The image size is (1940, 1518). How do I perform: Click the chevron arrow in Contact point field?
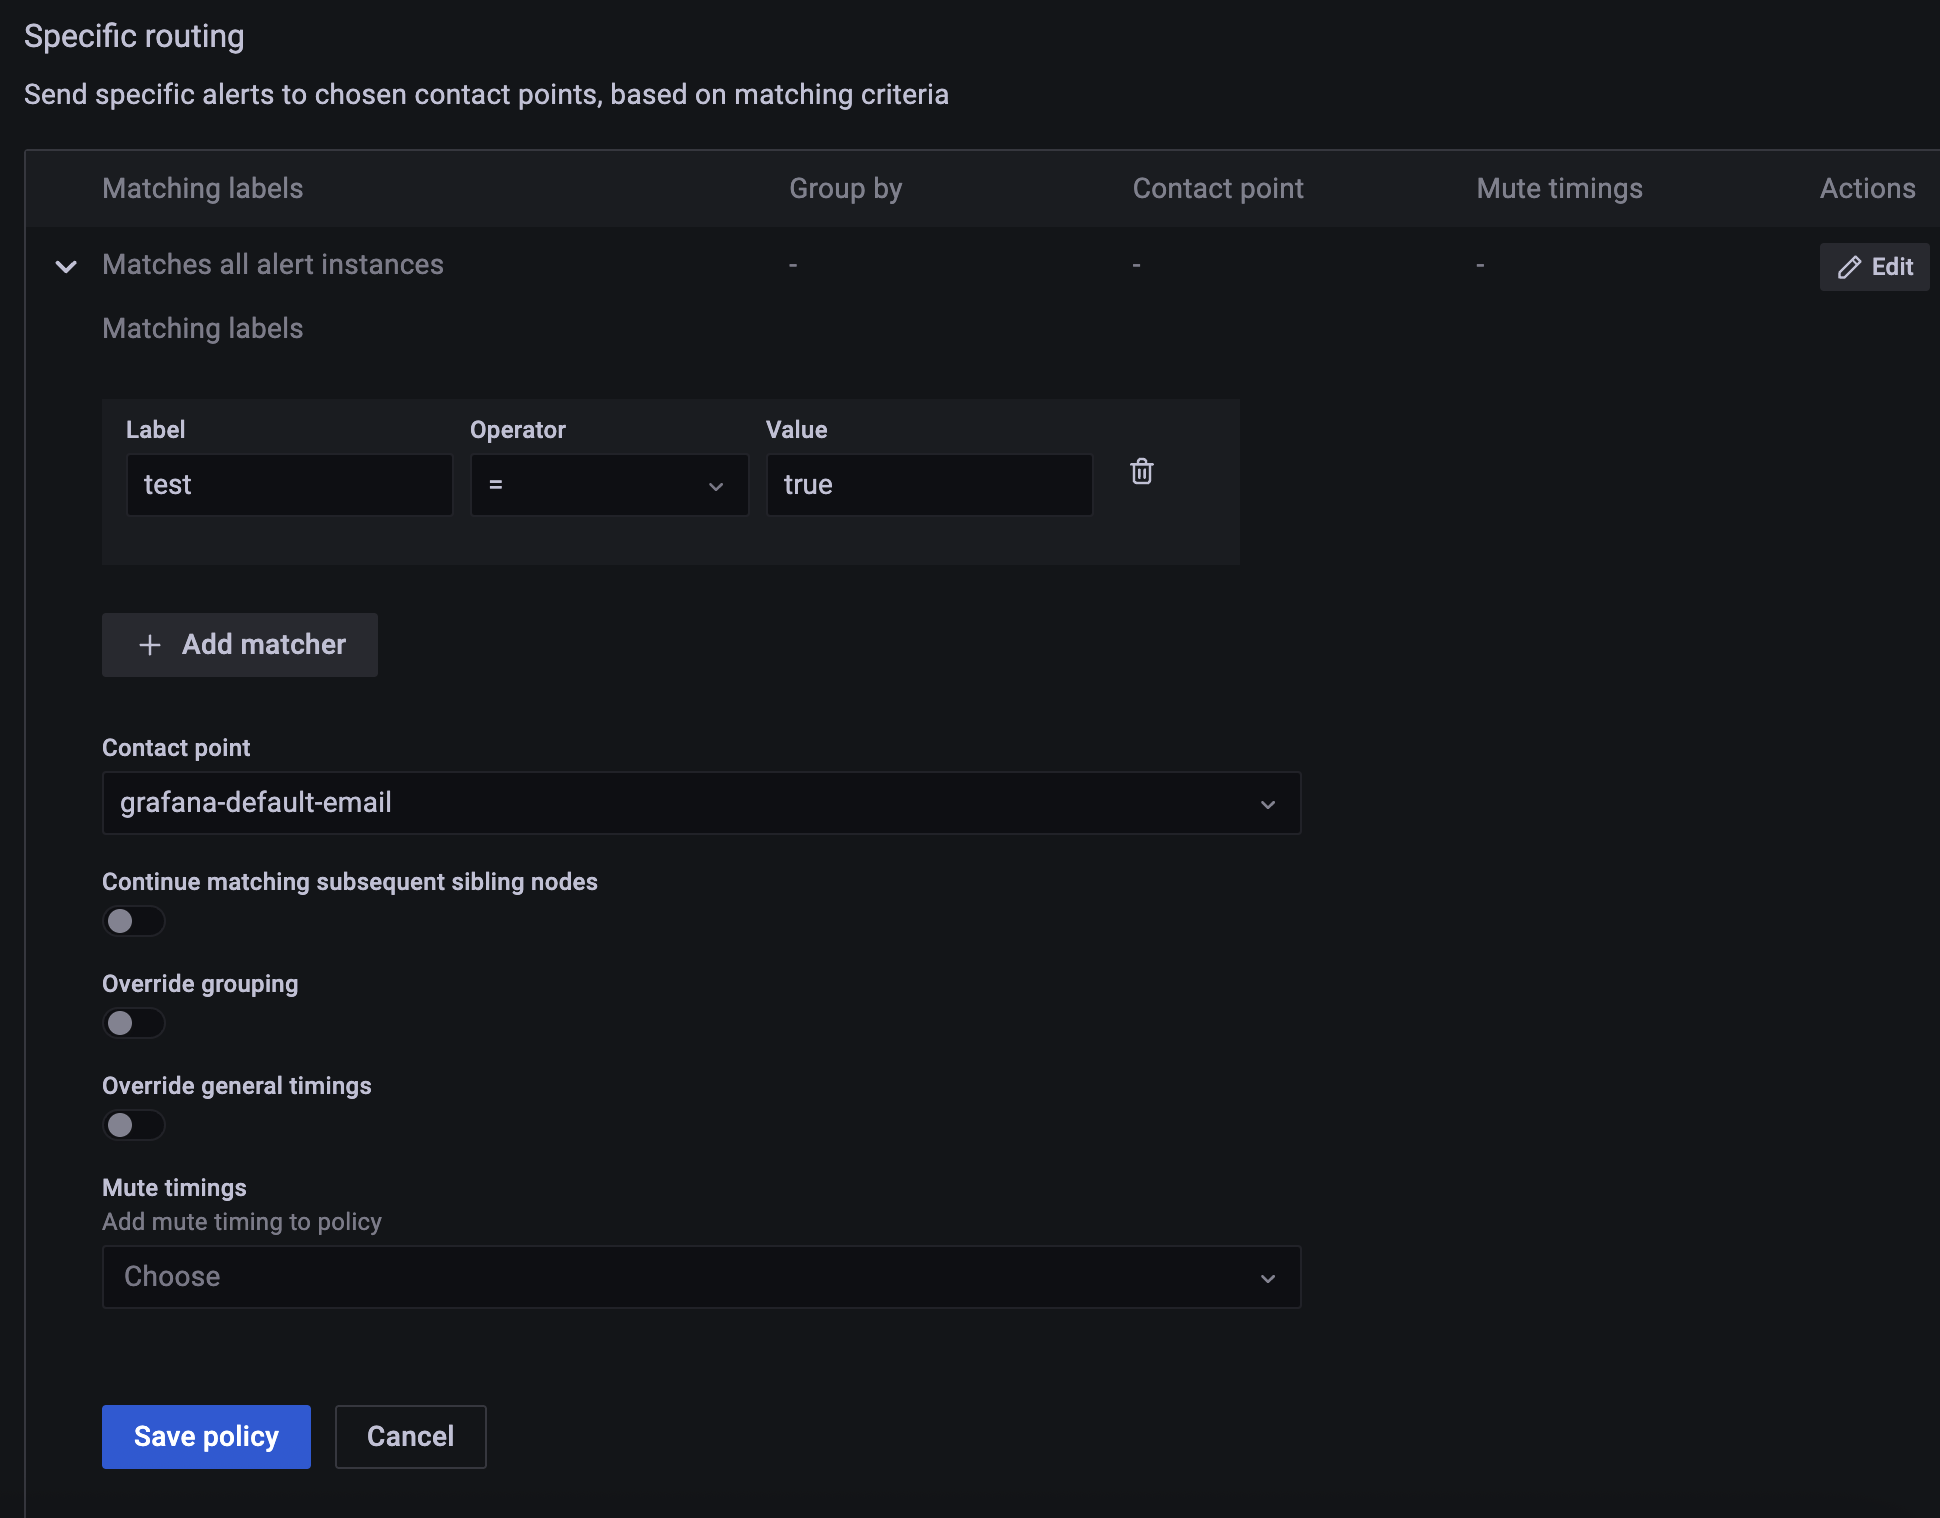(x=1267, y=804)
